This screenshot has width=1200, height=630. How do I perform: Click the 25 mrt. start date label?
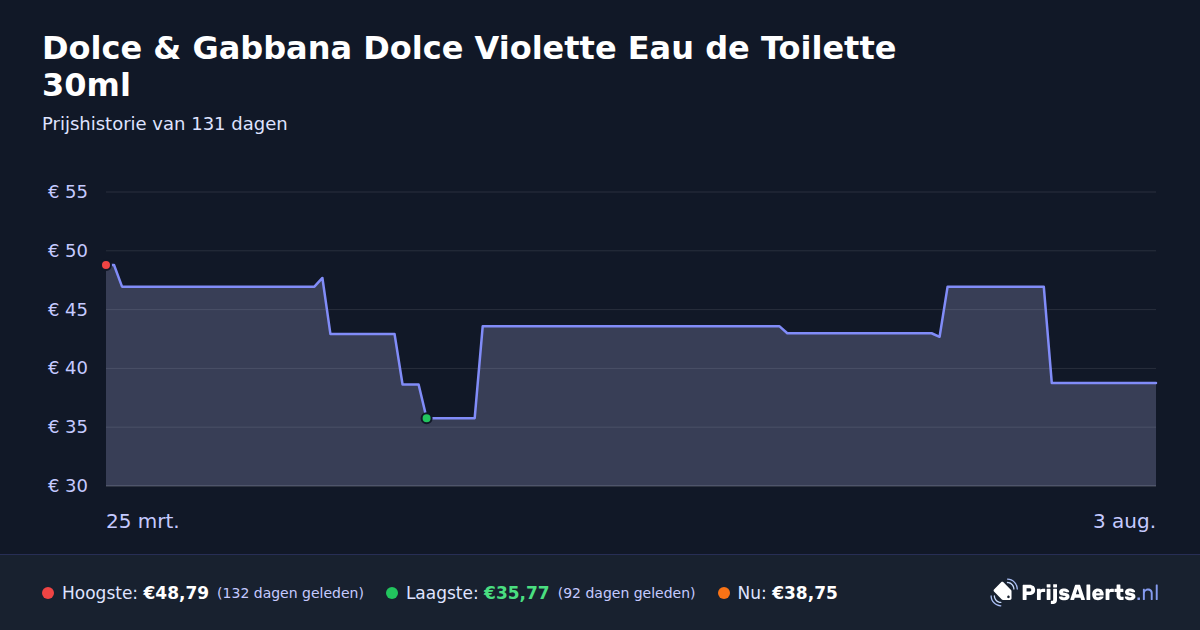click(x=143, y=522)
